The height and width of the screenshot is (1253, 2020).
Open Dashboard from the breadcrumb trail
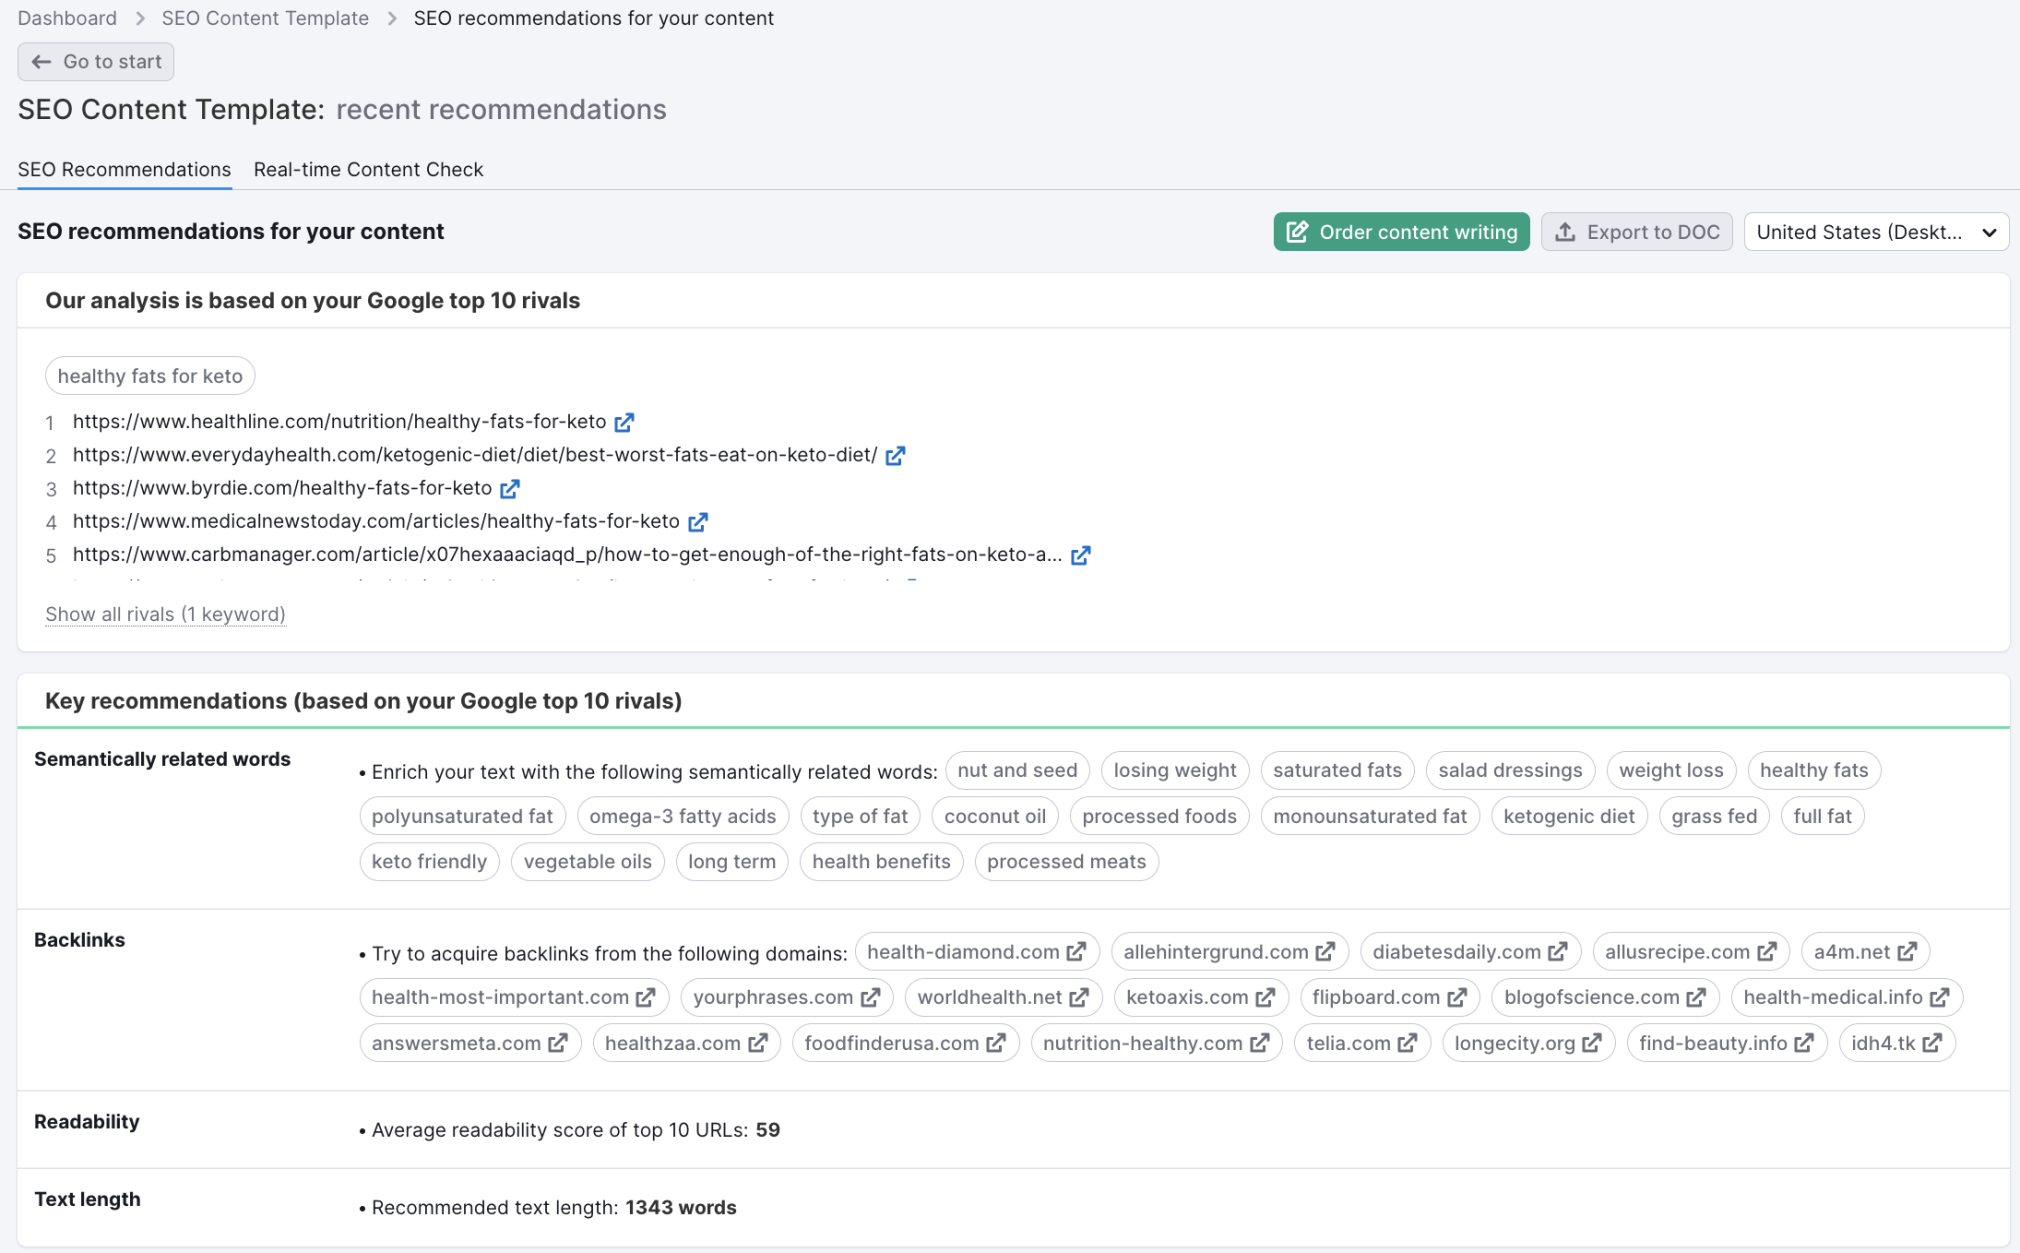pyautogui.click(x=66, y=17)
